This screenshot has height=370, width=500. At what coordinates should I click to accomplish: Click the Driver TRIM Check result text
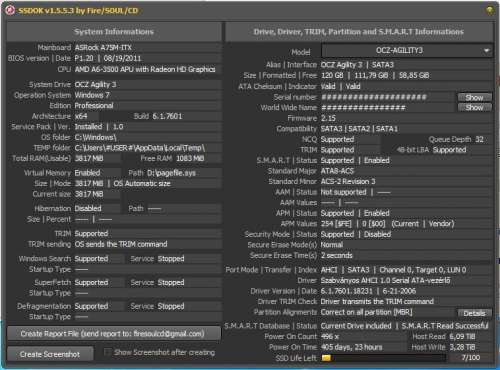[377, 301]
